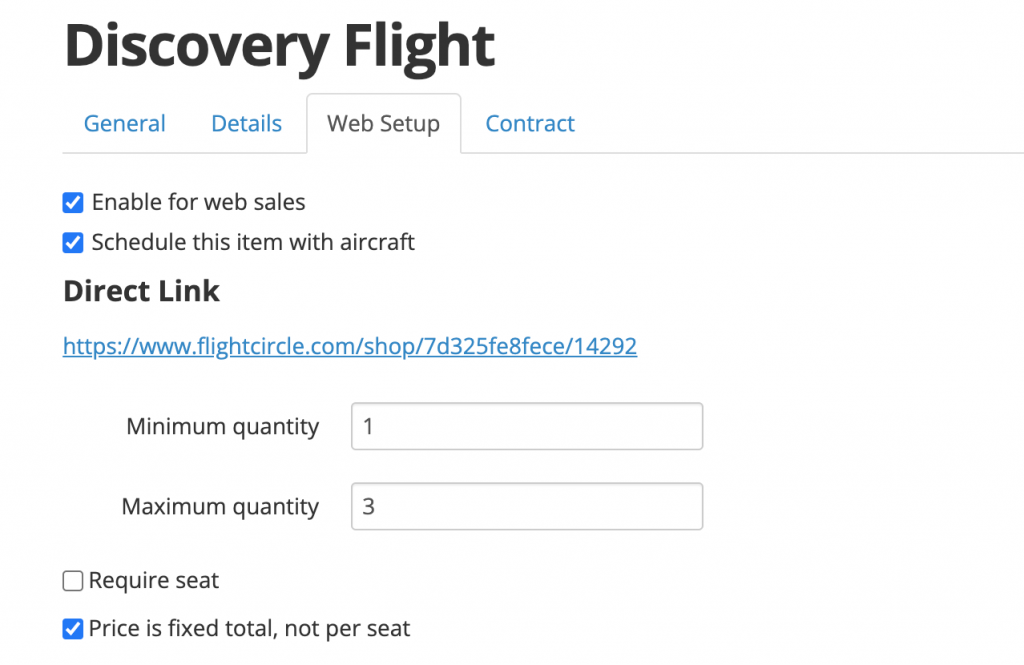
Task: Open the Details tab
Action: point(245,123)
